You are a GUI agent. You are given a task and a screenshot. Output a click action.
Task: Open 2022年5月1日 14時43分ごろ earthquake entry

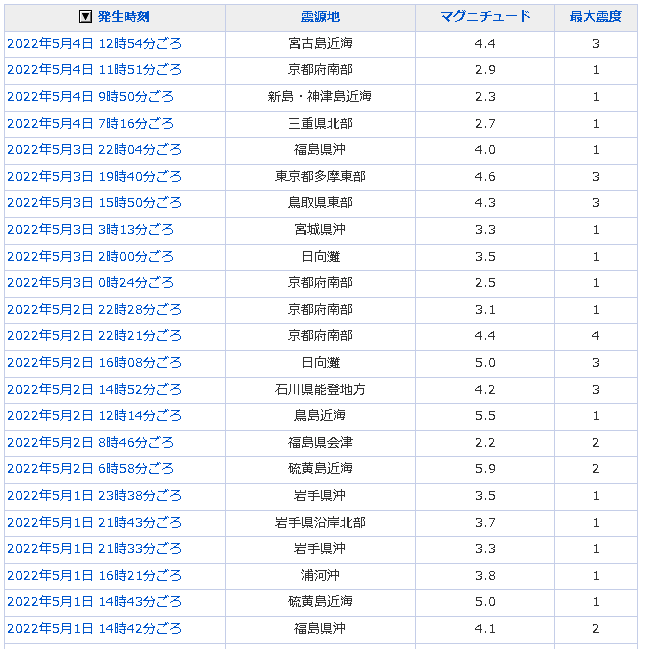tap(94, 602)
